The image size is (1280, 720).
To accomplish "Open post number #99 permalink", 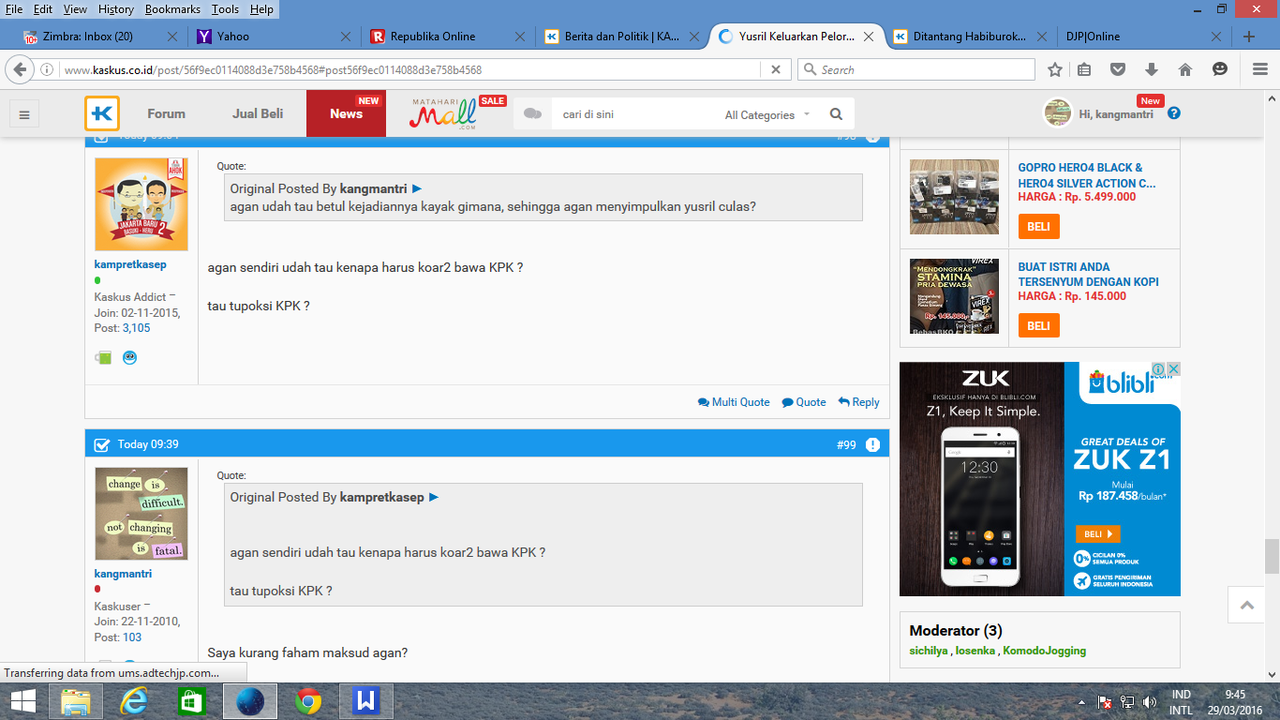I will (846, 444).
